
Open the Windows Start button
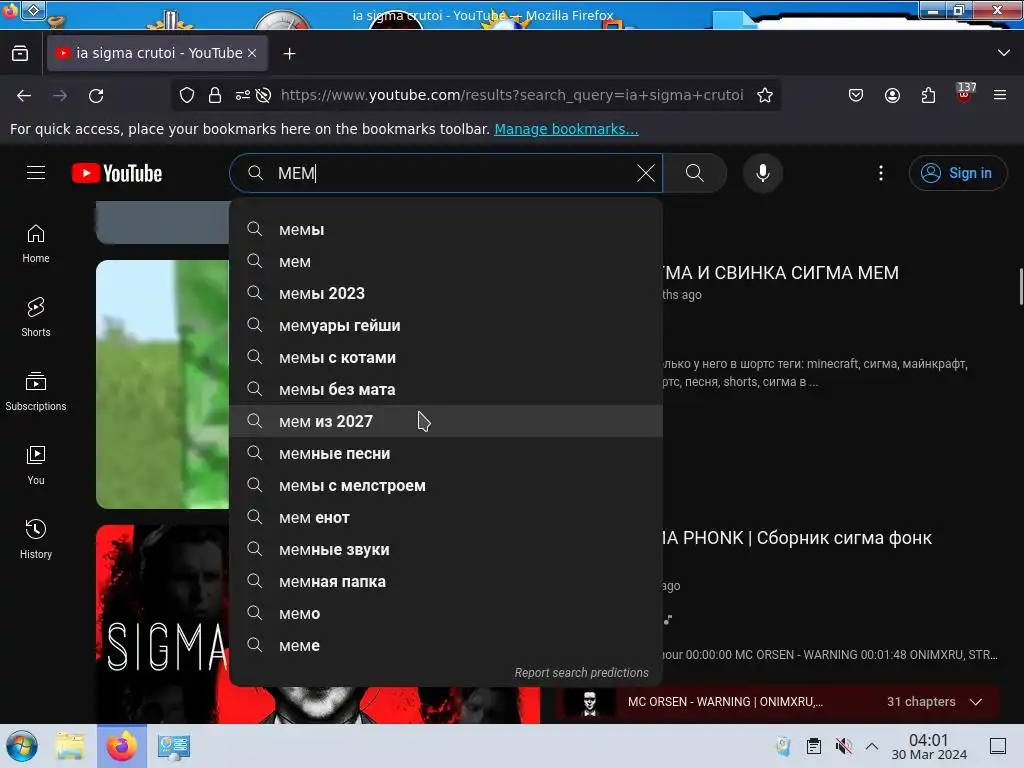[22, 746]
